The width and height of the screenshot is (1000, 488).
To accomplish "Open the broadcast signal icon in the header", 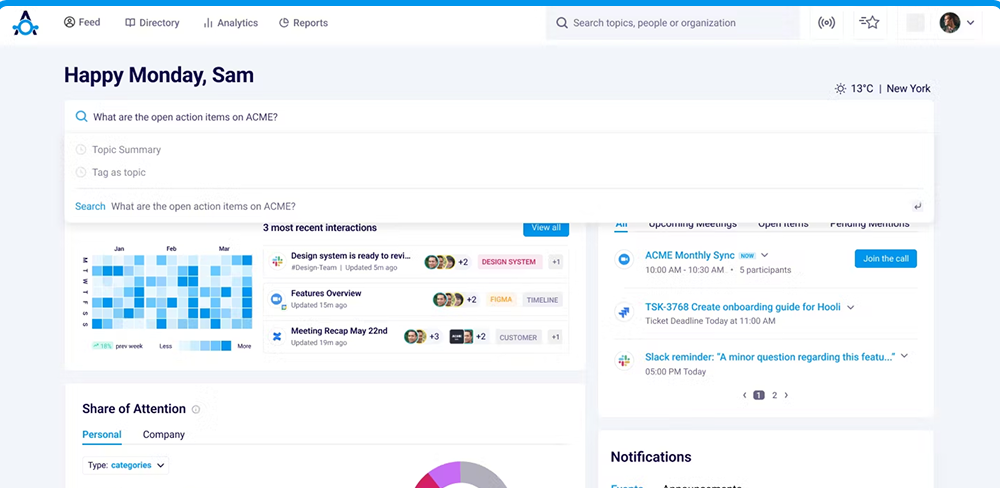I will (826, 23).
